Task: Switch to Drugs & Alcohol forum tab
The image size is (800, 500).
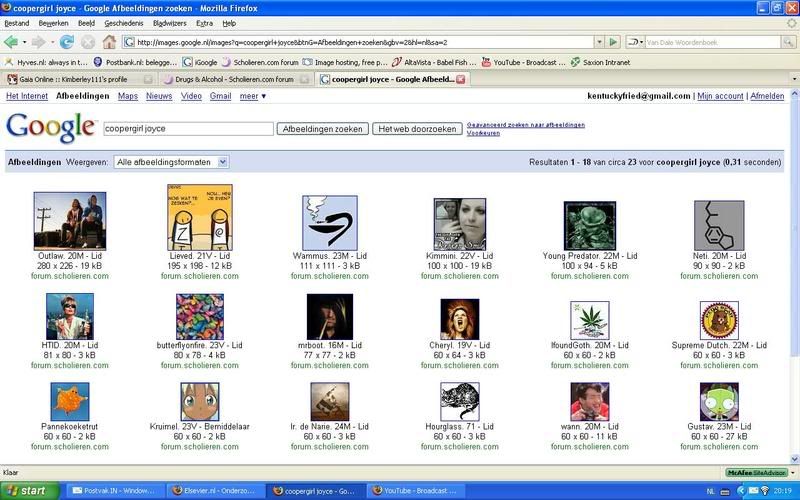Action: [x=235, y=79]
